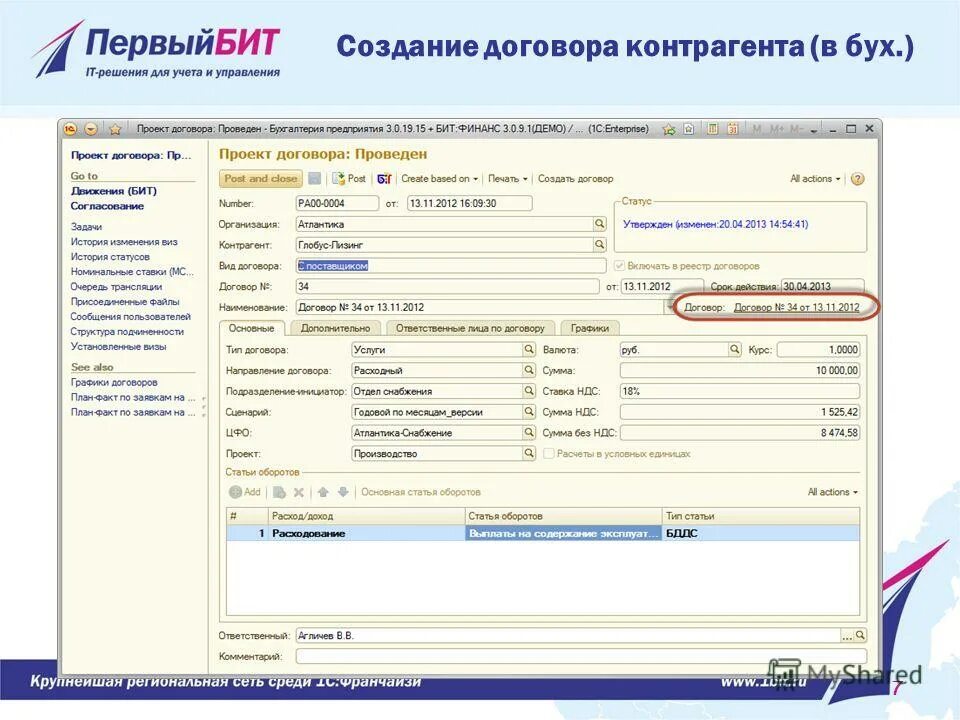Click Сумма field 10 000,00
The image size is (960, 720).
point(740,370)
